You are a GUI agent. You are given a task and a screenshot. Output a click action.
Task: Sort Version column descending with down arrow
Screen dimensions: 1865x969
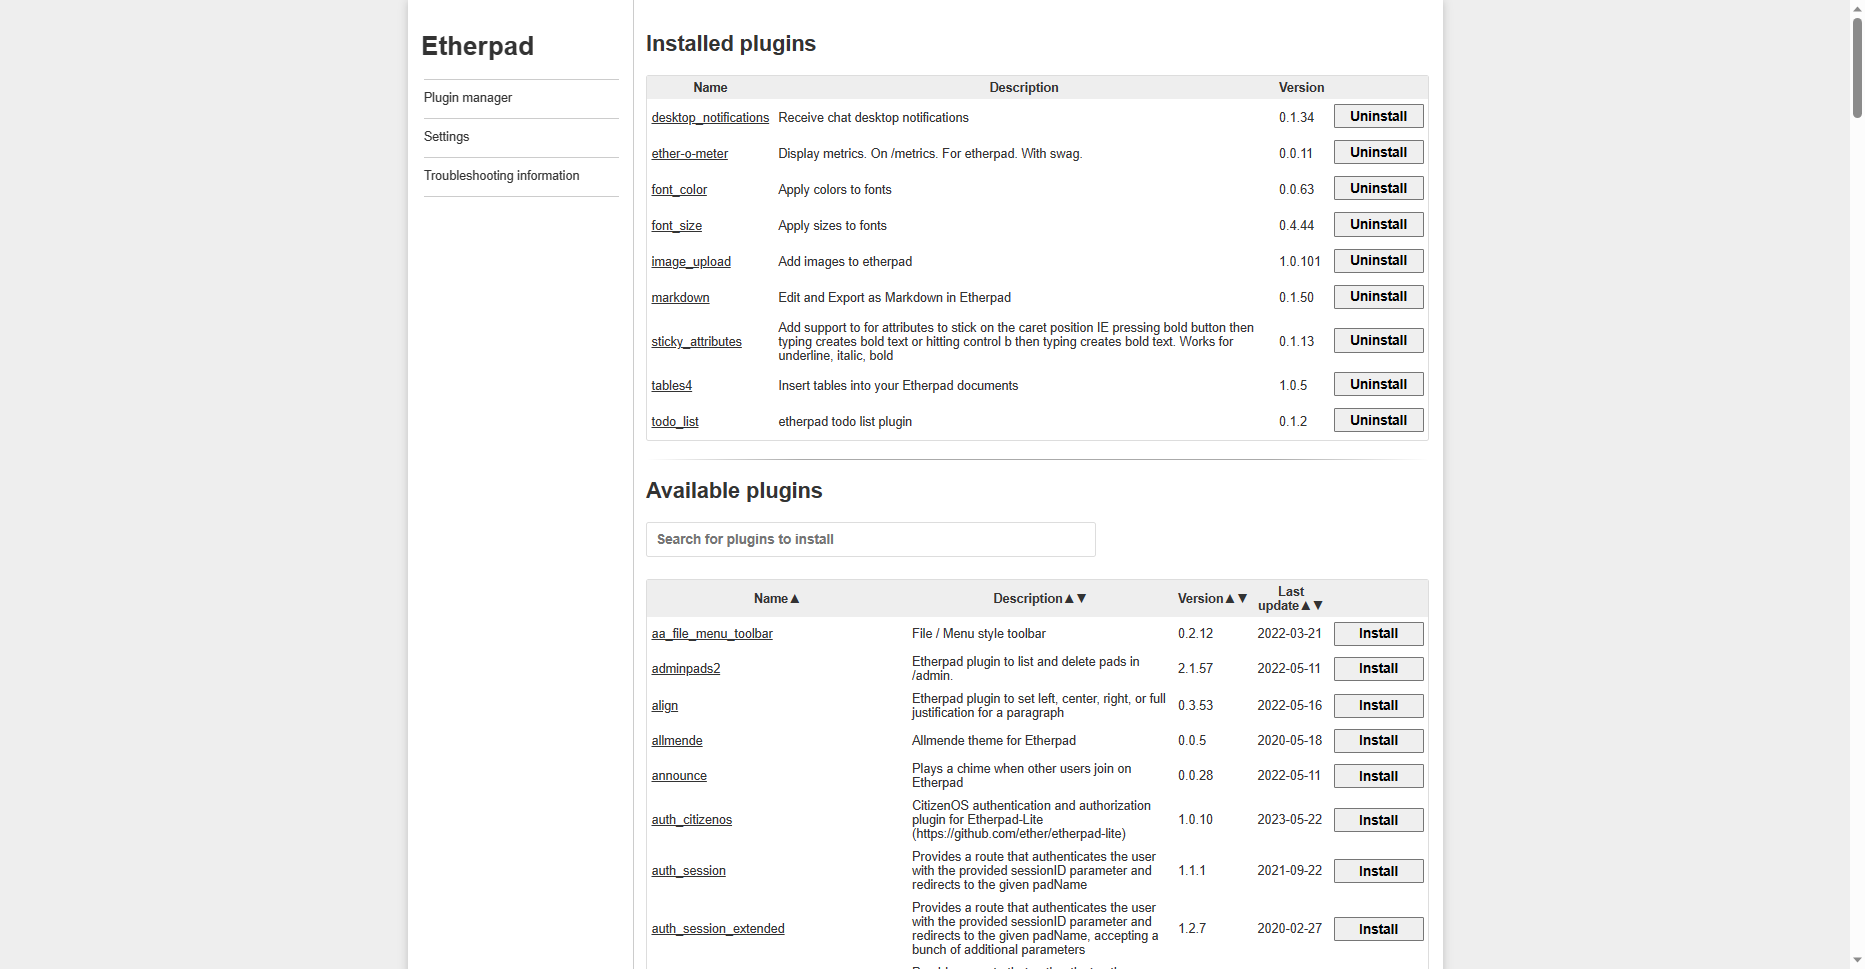(x=1243, y=599)
